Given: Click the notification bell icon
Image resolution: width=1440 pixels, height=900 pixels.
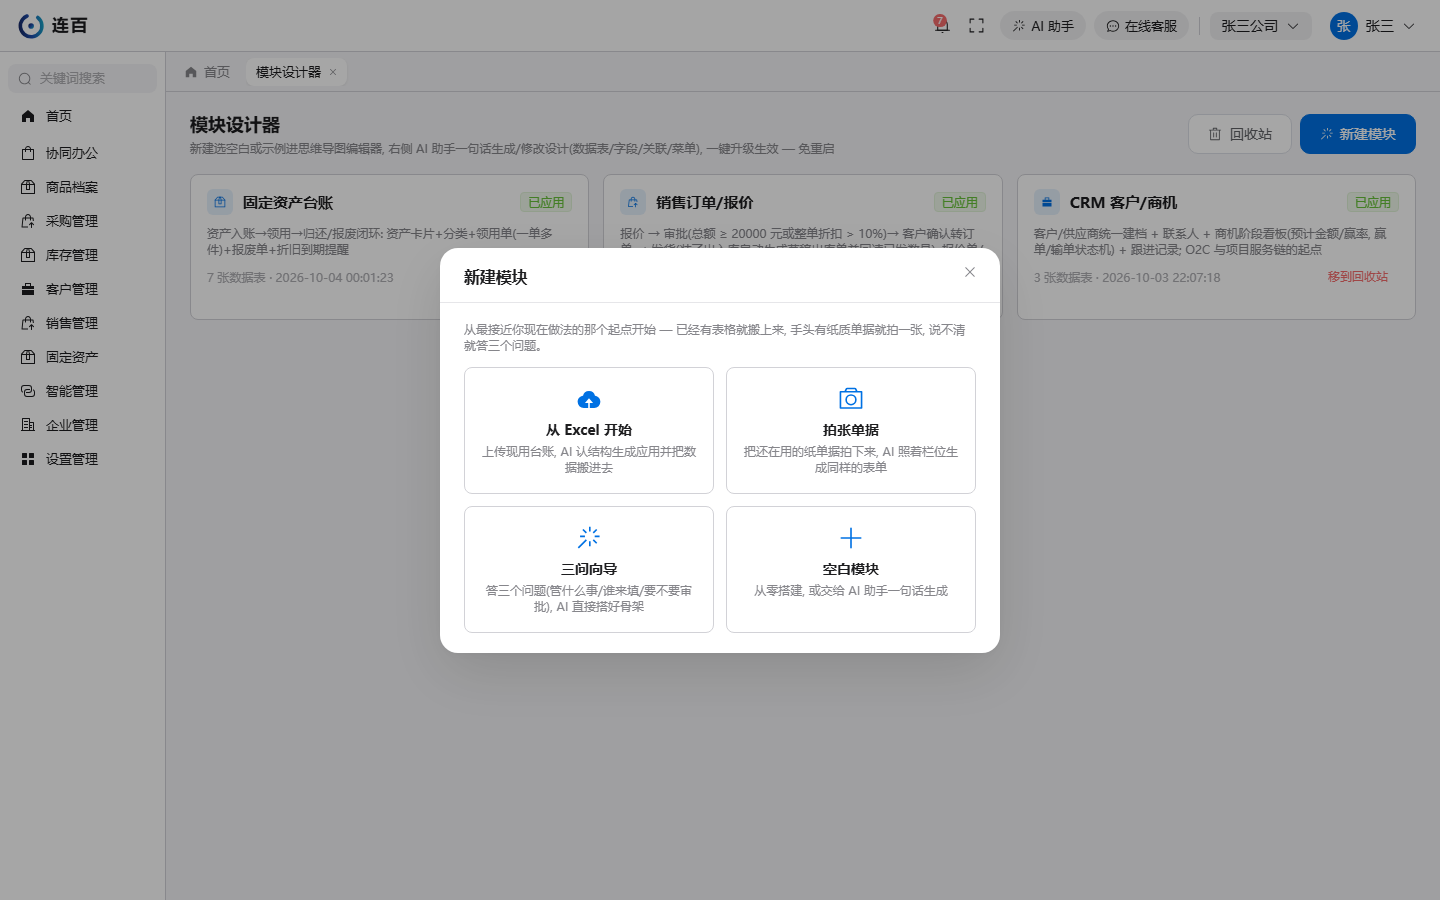Looking at the screenshot, I should (941, 25).
